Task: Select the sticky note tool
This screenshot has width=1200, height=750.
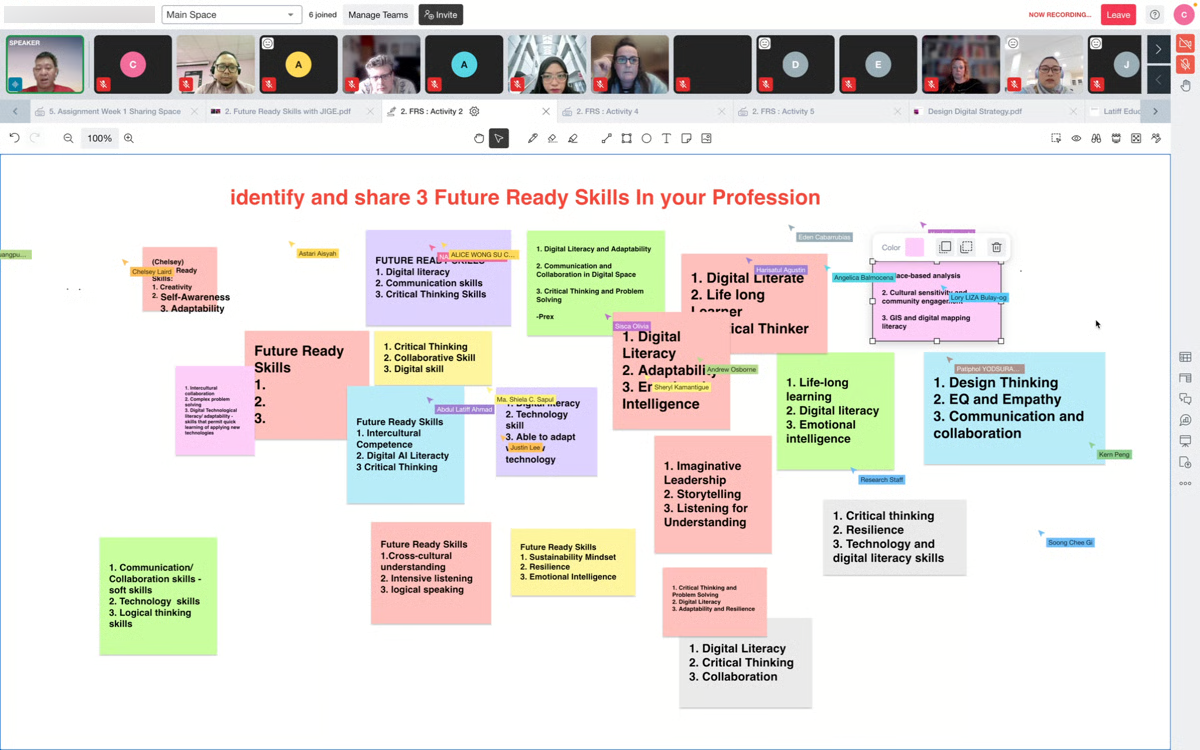Action: (x=687, y=138)
